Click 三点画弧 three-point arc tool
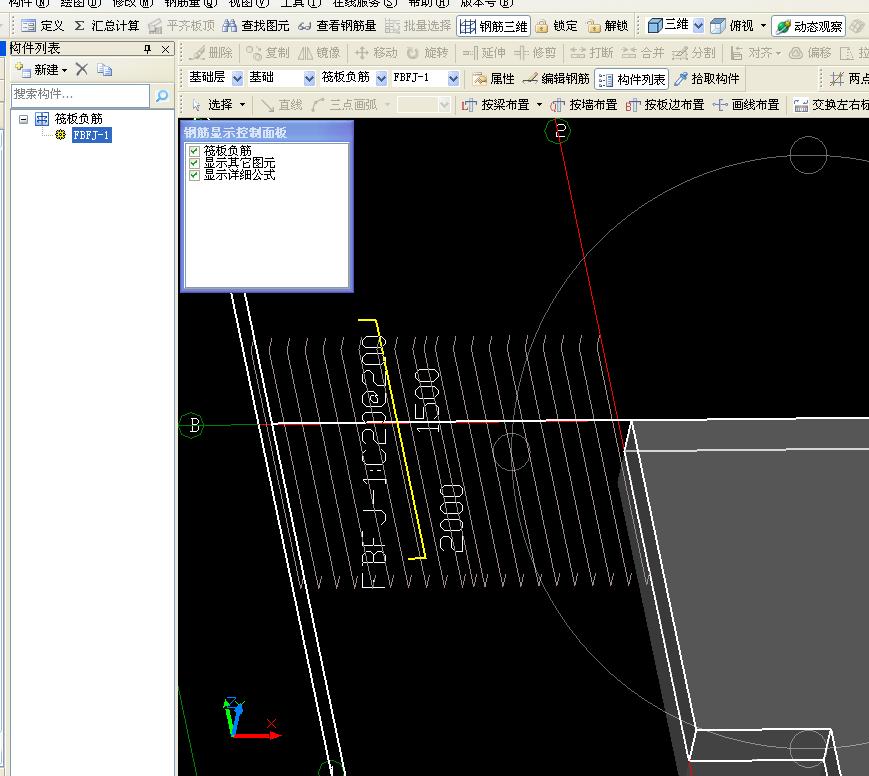The width and height of the screenshot is (869, 776). tap(344, 104)
